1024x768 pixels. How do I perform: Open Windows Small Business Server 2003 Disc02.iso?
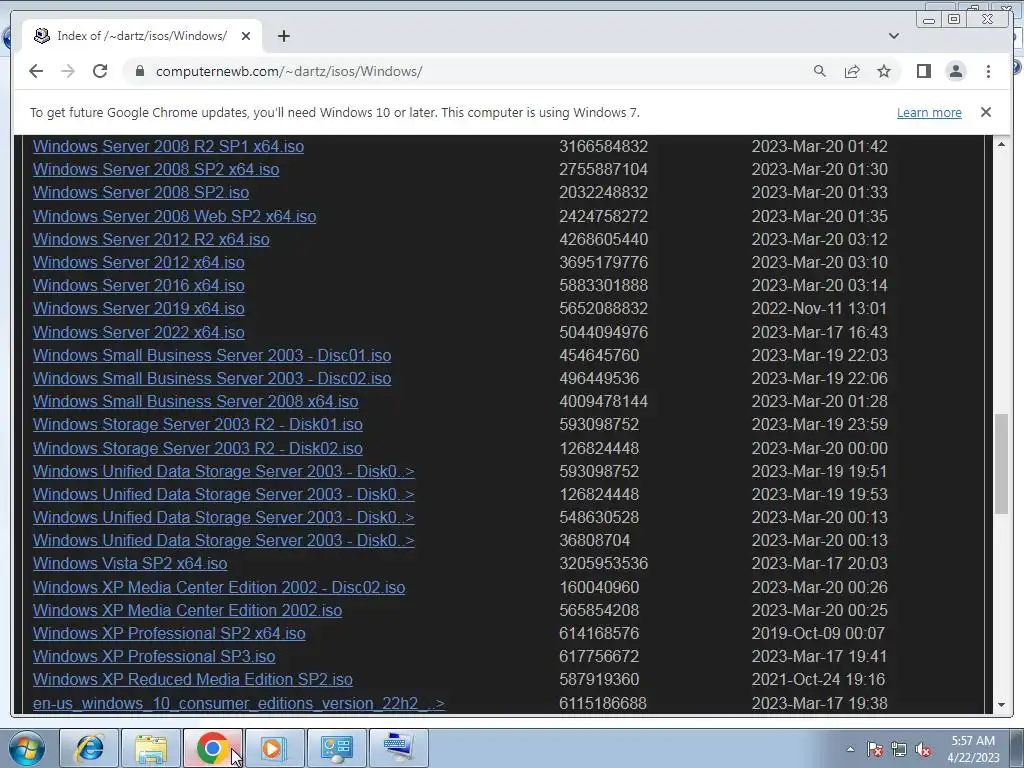click(x=212, y=378)
